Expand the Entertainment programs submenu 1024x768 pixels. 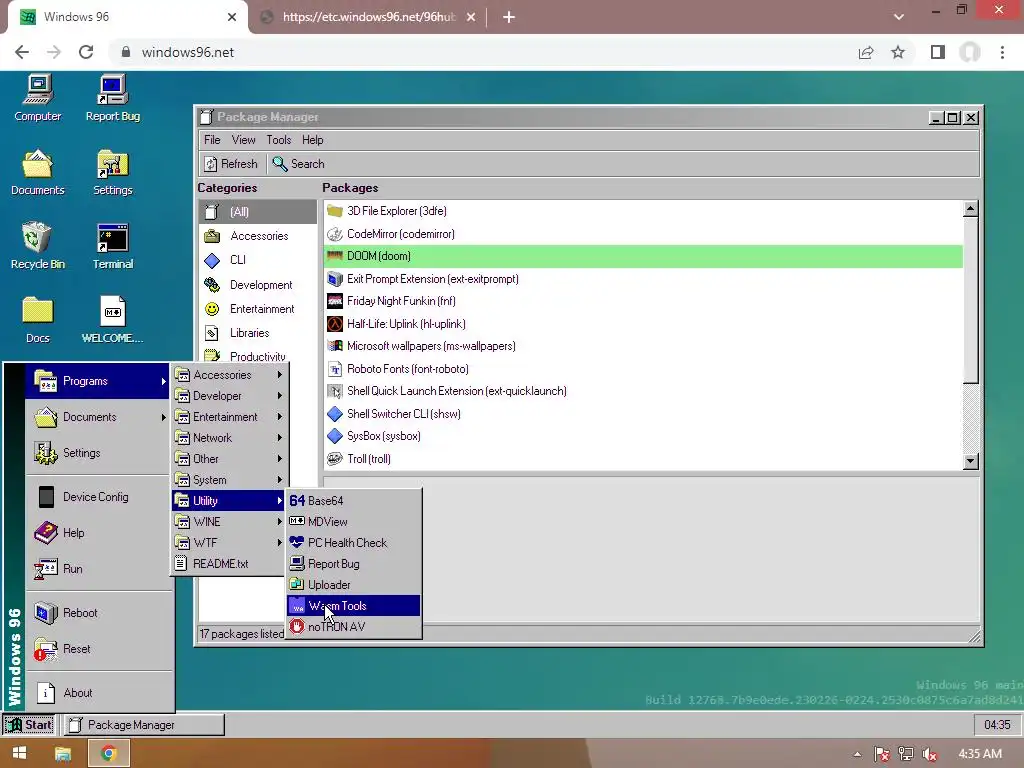[229, 417]
